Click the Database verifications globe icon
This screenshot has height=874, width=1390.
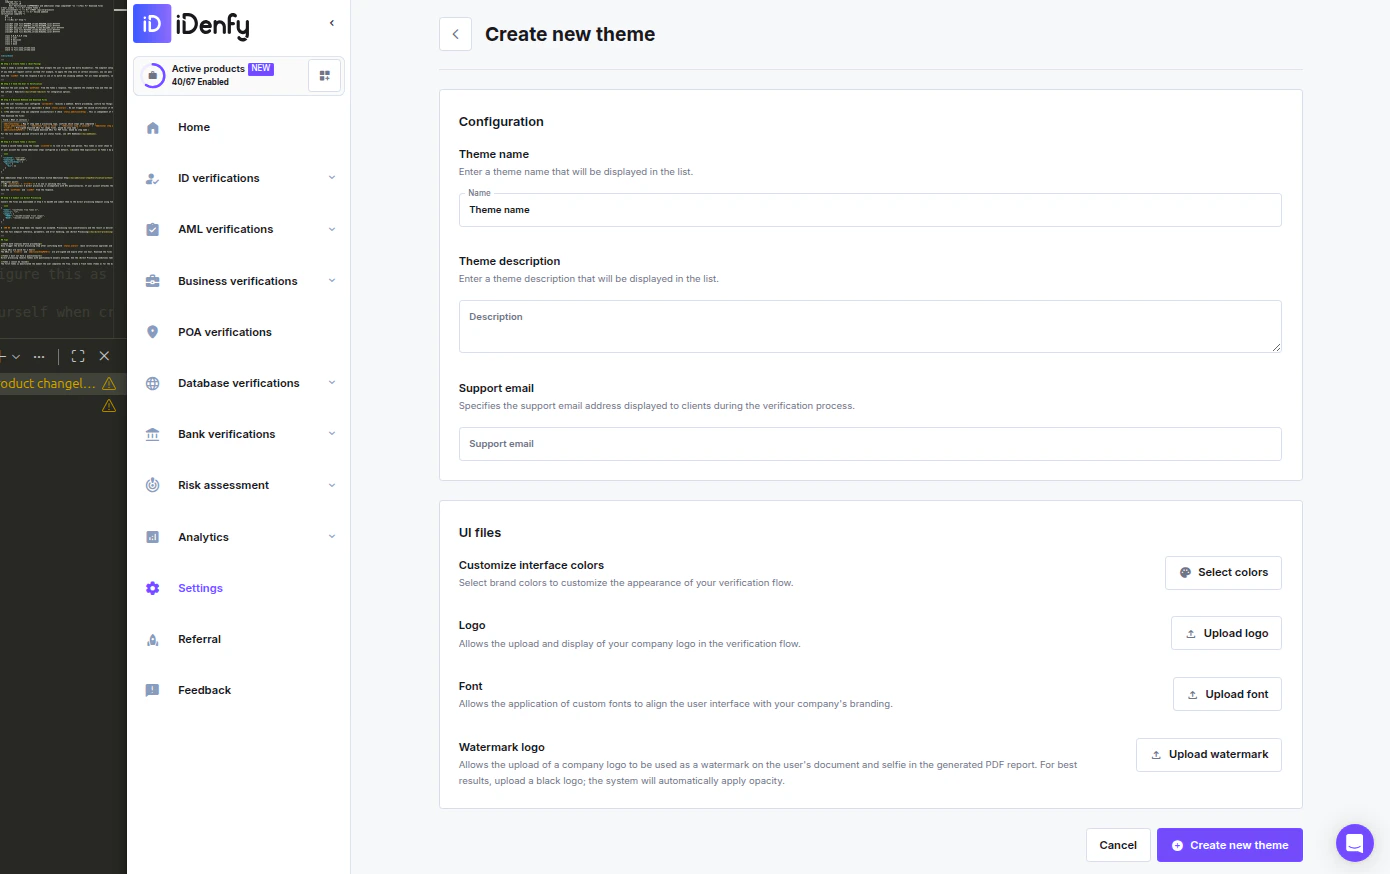[153, 383]
